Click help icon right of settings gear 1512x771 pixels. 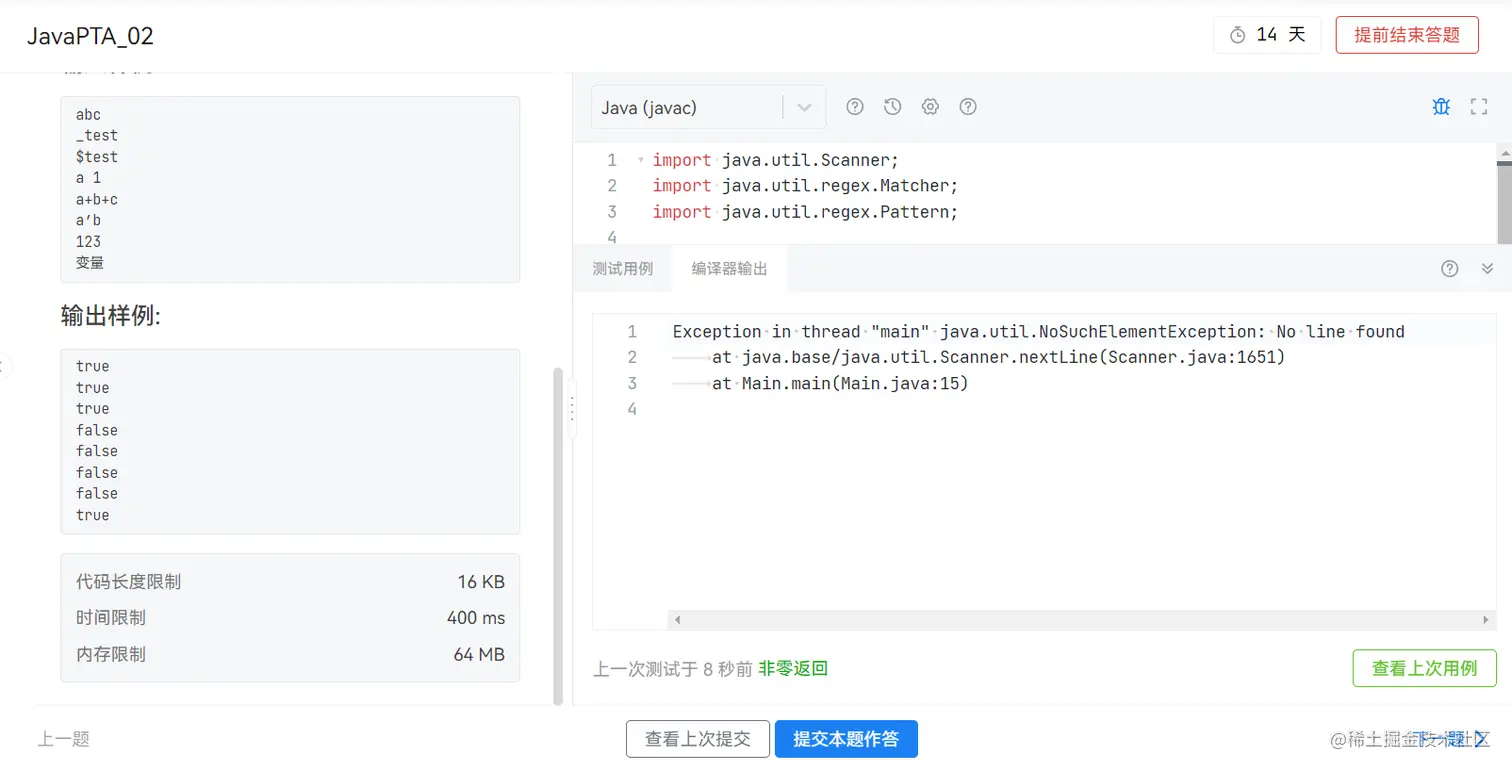968,107
